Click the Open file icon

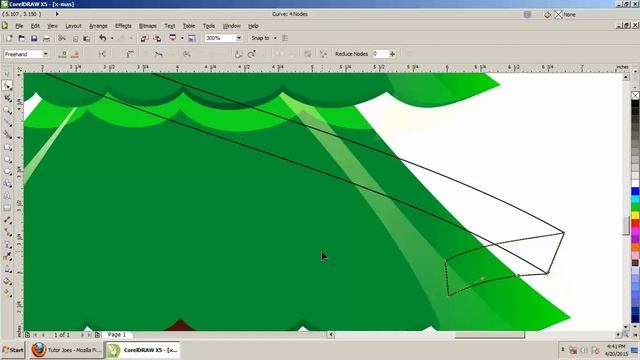pos(22,38)
